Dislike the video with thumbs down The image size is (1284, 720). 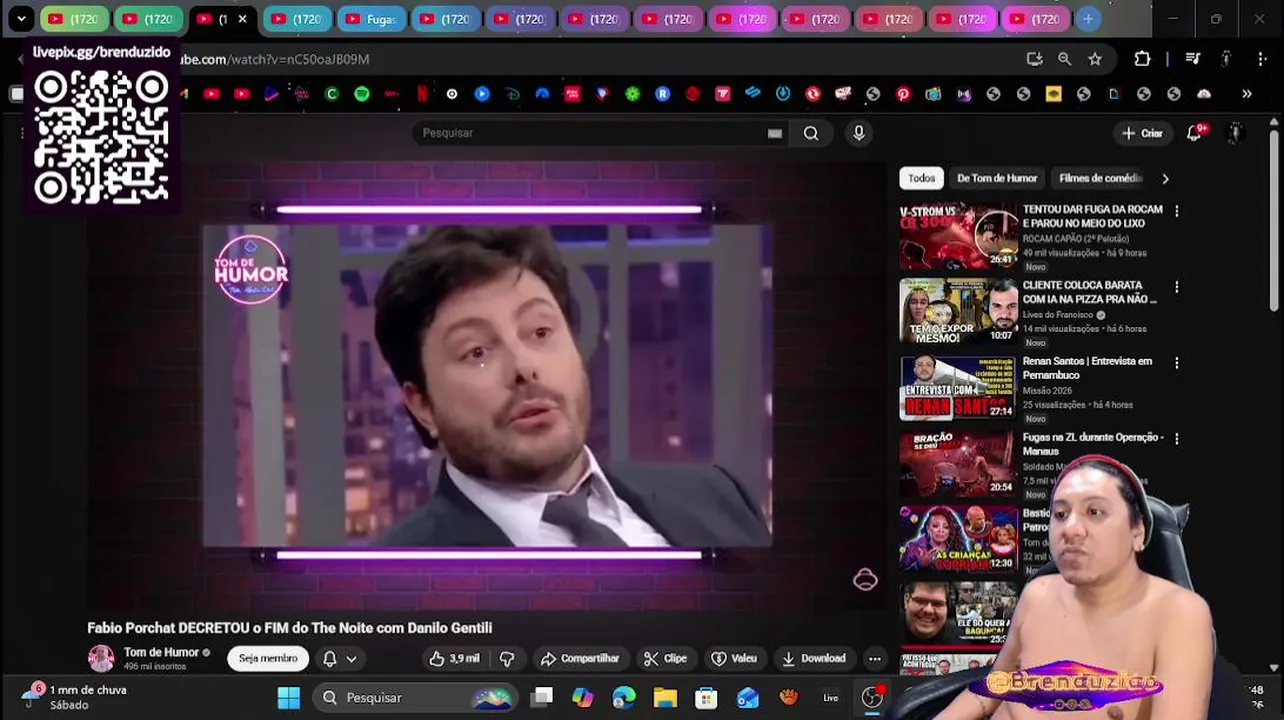[507, 658]
